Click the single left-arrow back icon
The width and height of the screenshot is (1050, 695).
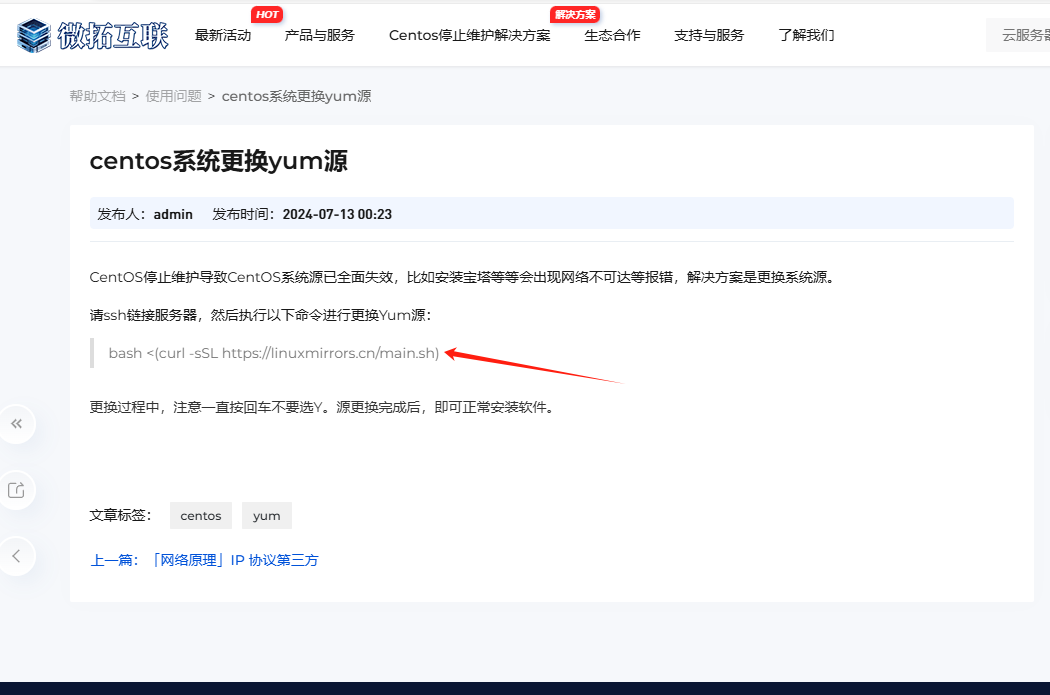click(x=16, y=556)
